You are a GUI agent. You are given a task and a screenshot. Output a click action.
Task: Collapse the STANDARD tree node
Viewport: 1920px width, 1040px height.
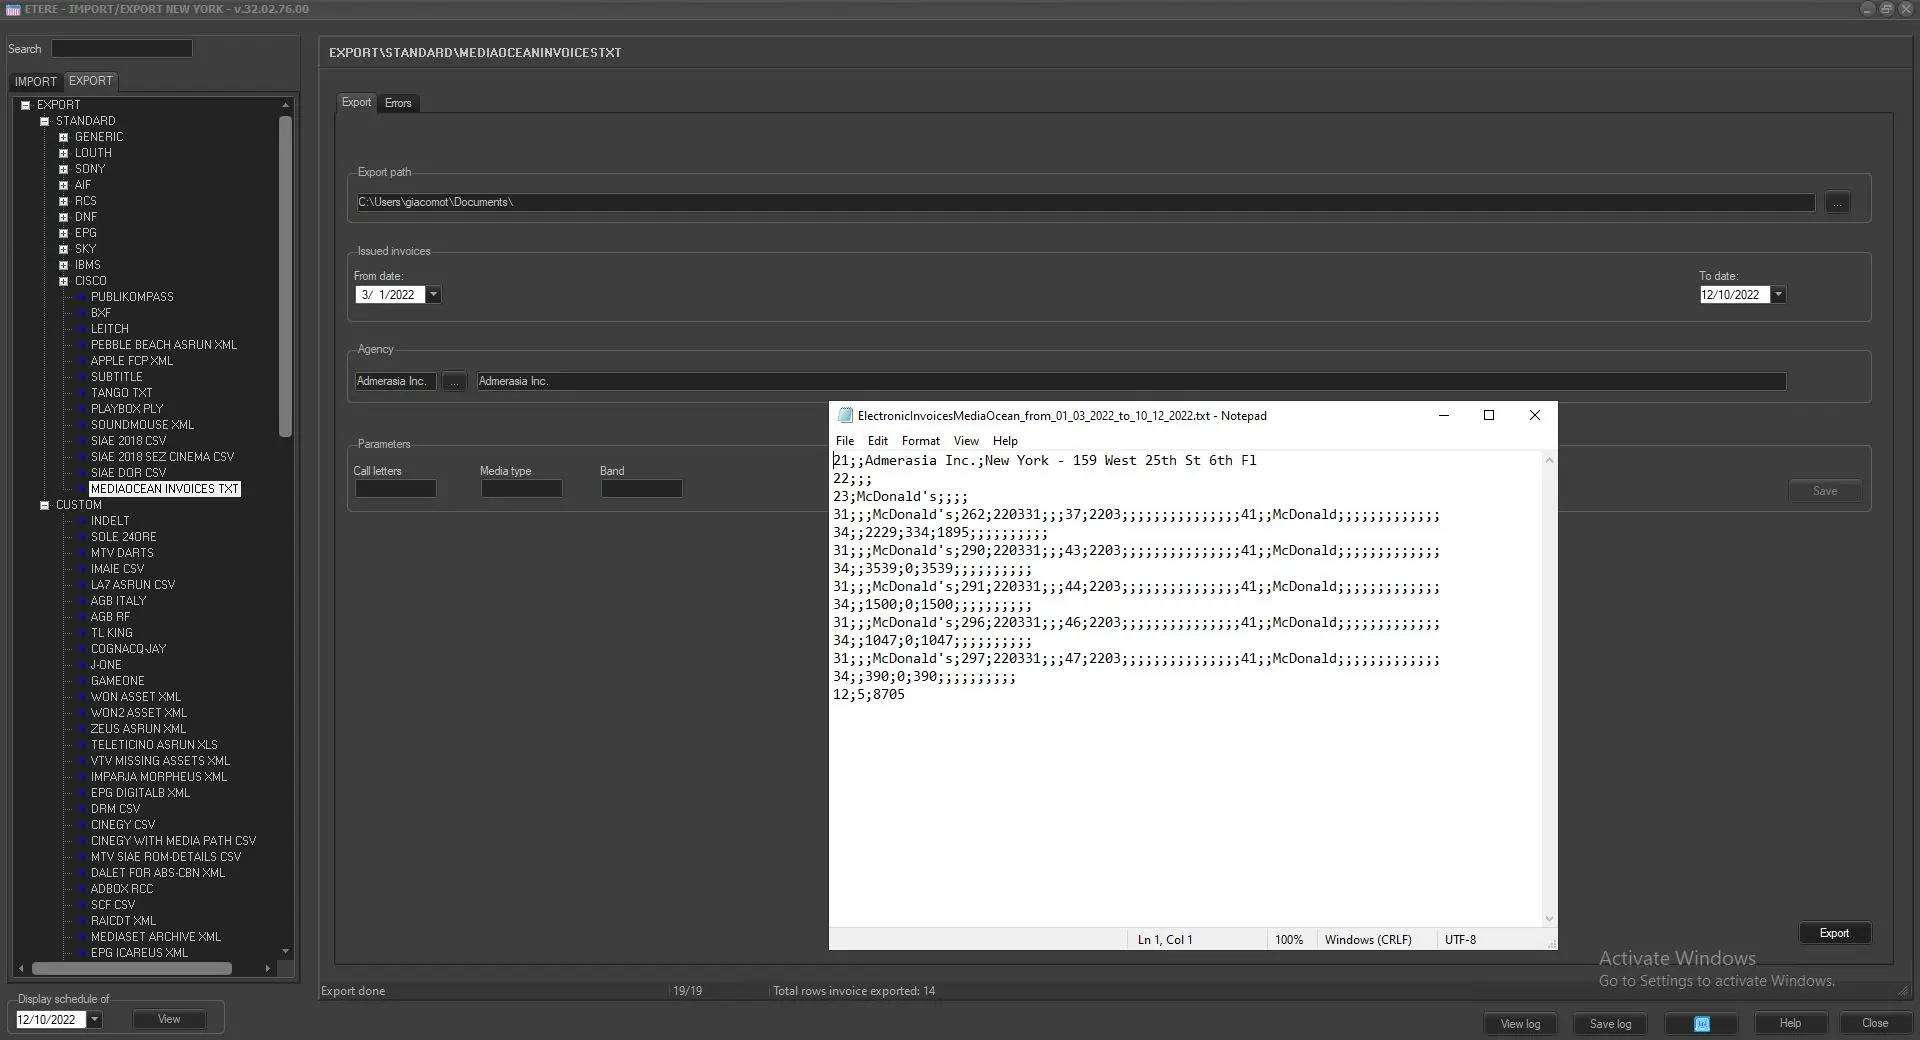coord(44,121)
